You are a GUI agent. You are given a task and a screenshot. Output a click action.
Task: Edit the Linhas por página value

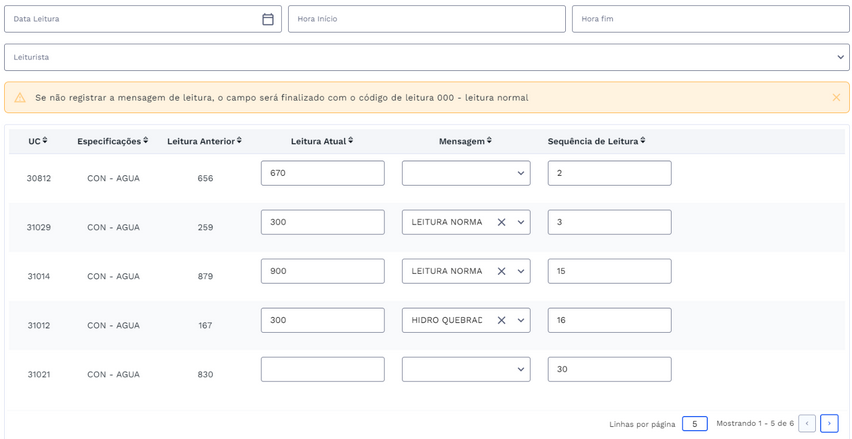(x=694, y=424)
